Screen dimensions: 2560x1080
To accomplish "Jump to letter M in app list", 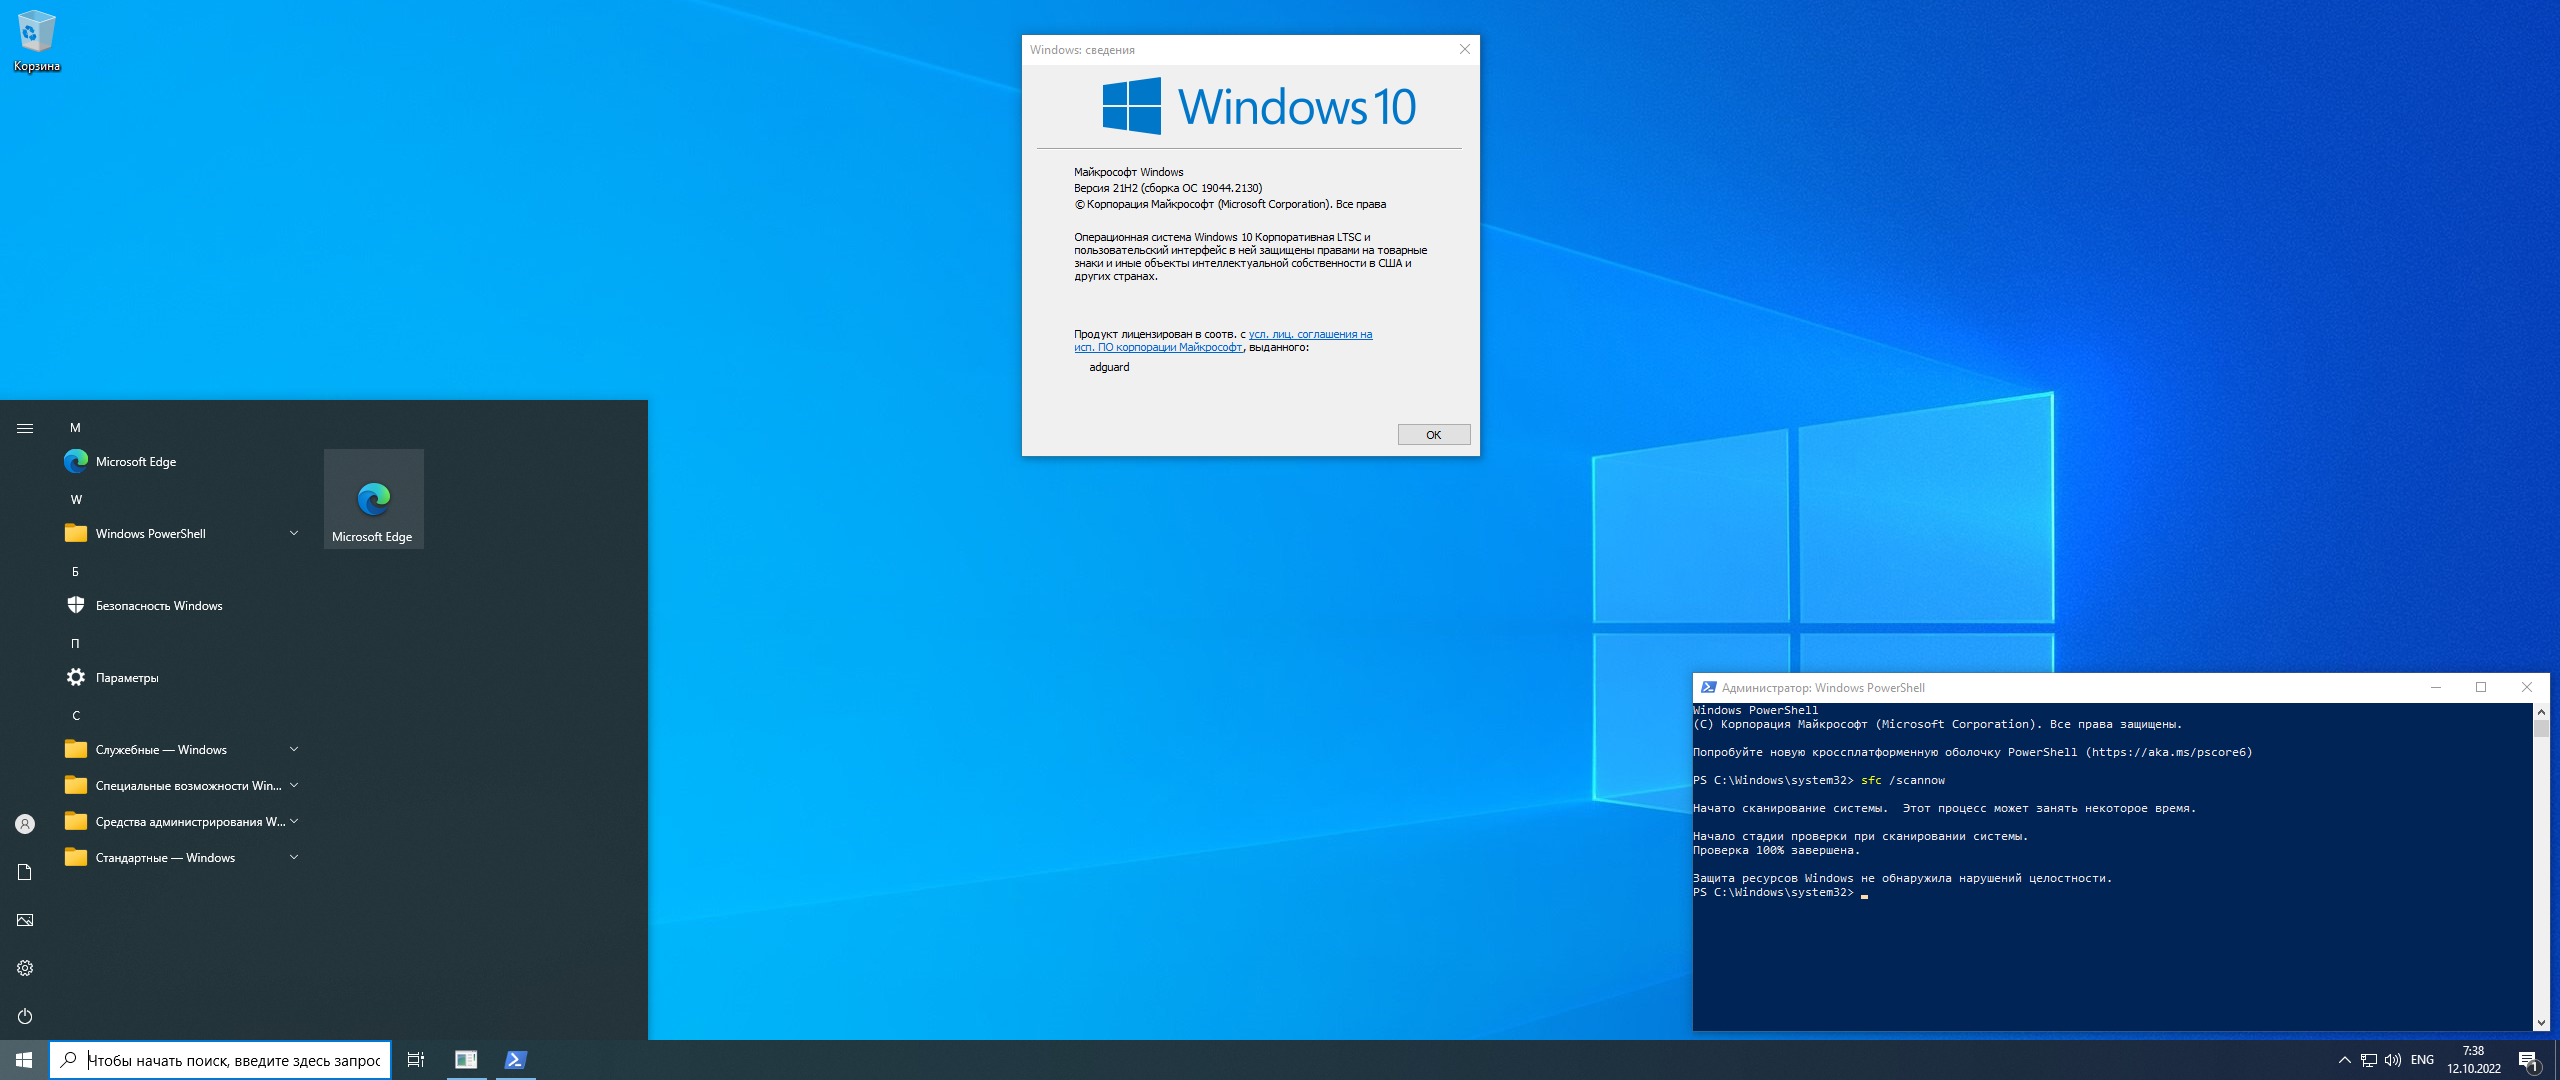I will pos(75,427).
